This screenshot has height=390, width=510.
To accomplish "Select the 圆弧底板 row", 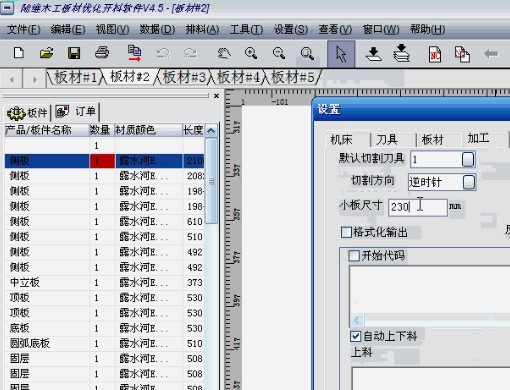I will coord(104,343).
